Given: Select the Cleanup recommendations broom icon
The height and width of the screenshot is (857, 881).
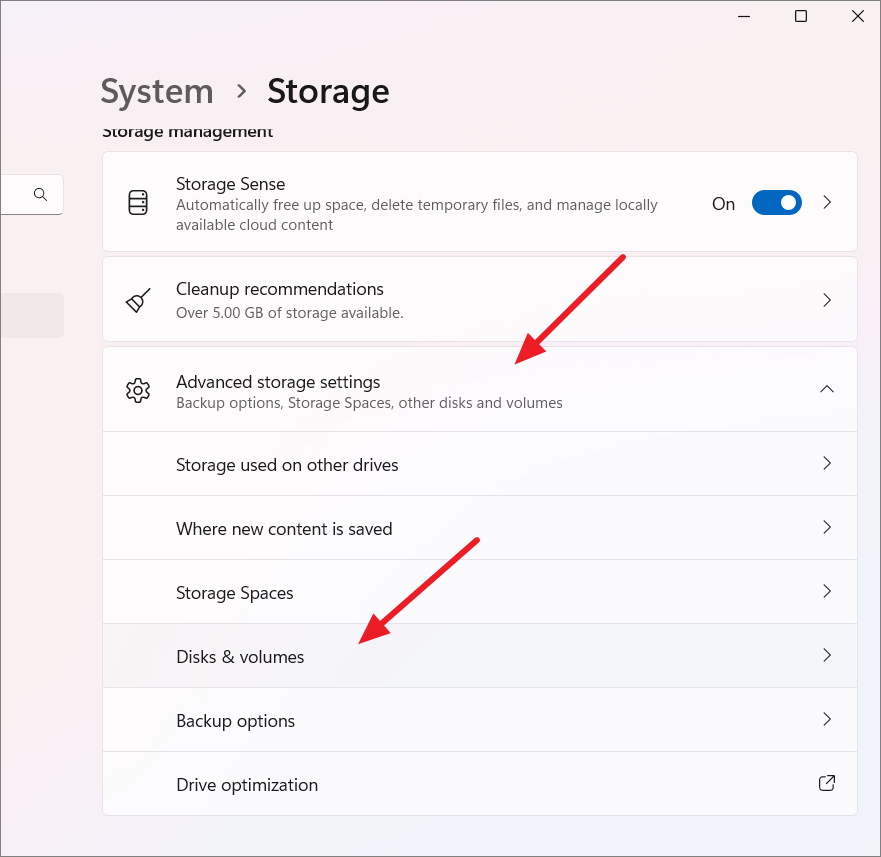Looking at the screenshot, I should point(138,299).
